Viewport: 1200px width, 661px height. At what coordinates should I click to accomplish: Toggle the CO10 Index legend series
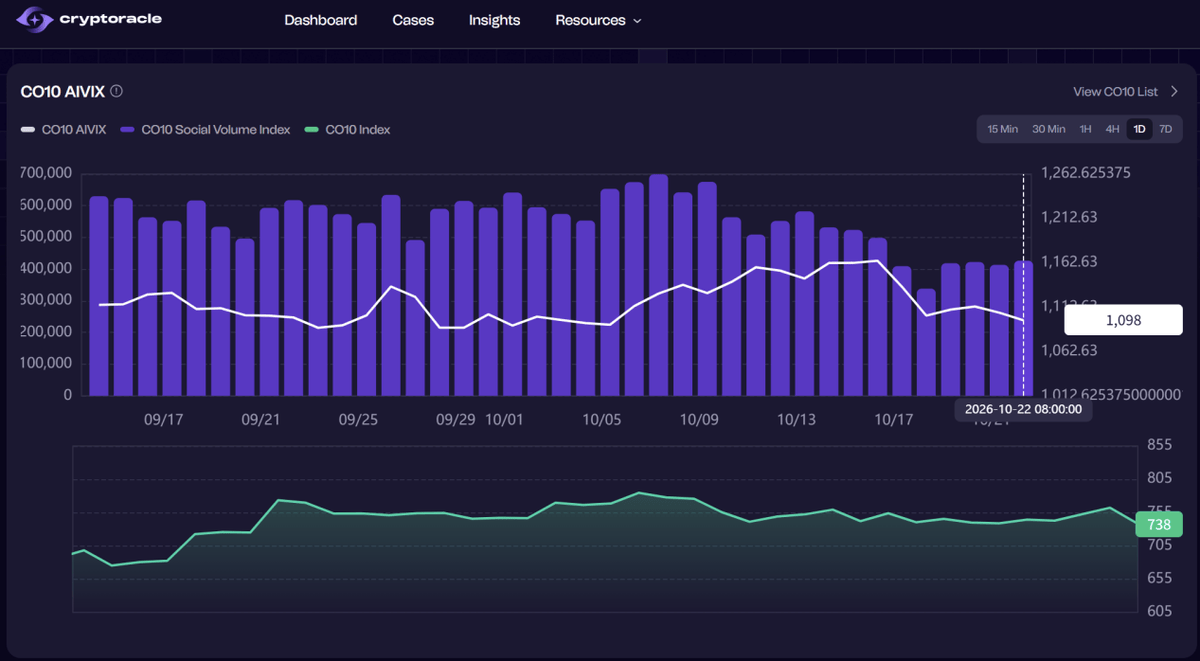click(x=347, y=130)
